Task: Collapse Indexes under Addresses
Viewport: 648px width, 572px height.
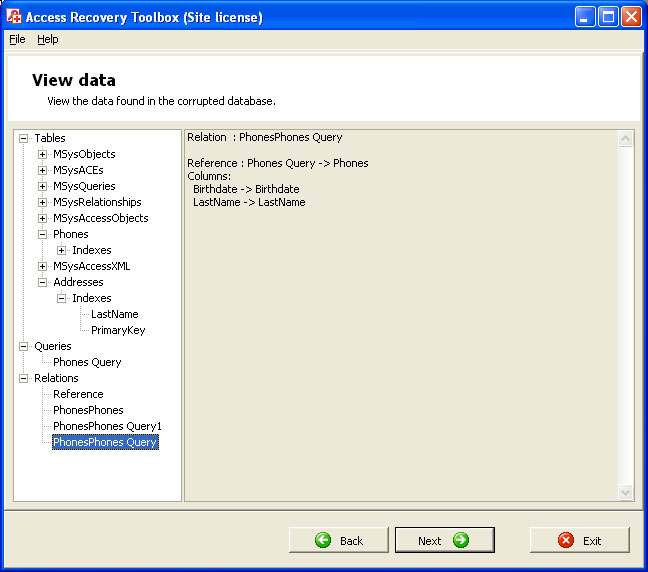Action: click(x=61, y=298)
